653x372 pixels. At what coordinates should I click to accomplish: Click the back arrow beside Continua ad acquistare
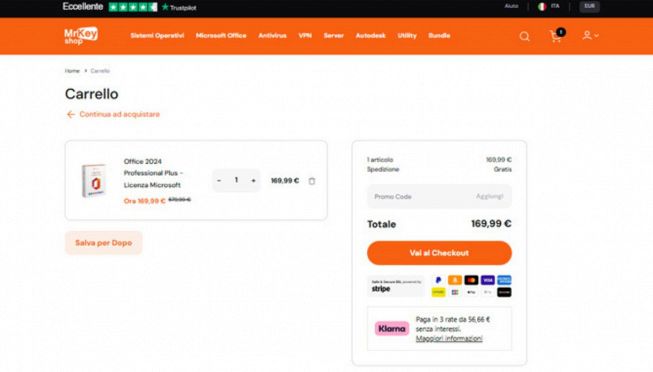71,114
